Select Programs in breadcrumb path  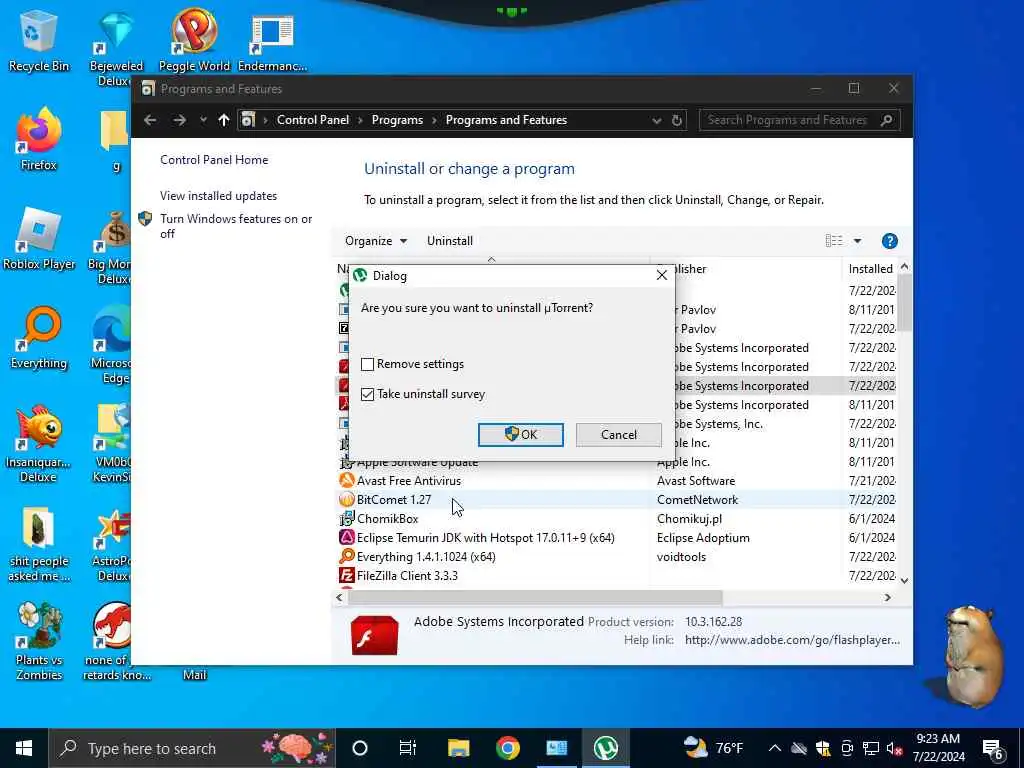coord(397,120)
